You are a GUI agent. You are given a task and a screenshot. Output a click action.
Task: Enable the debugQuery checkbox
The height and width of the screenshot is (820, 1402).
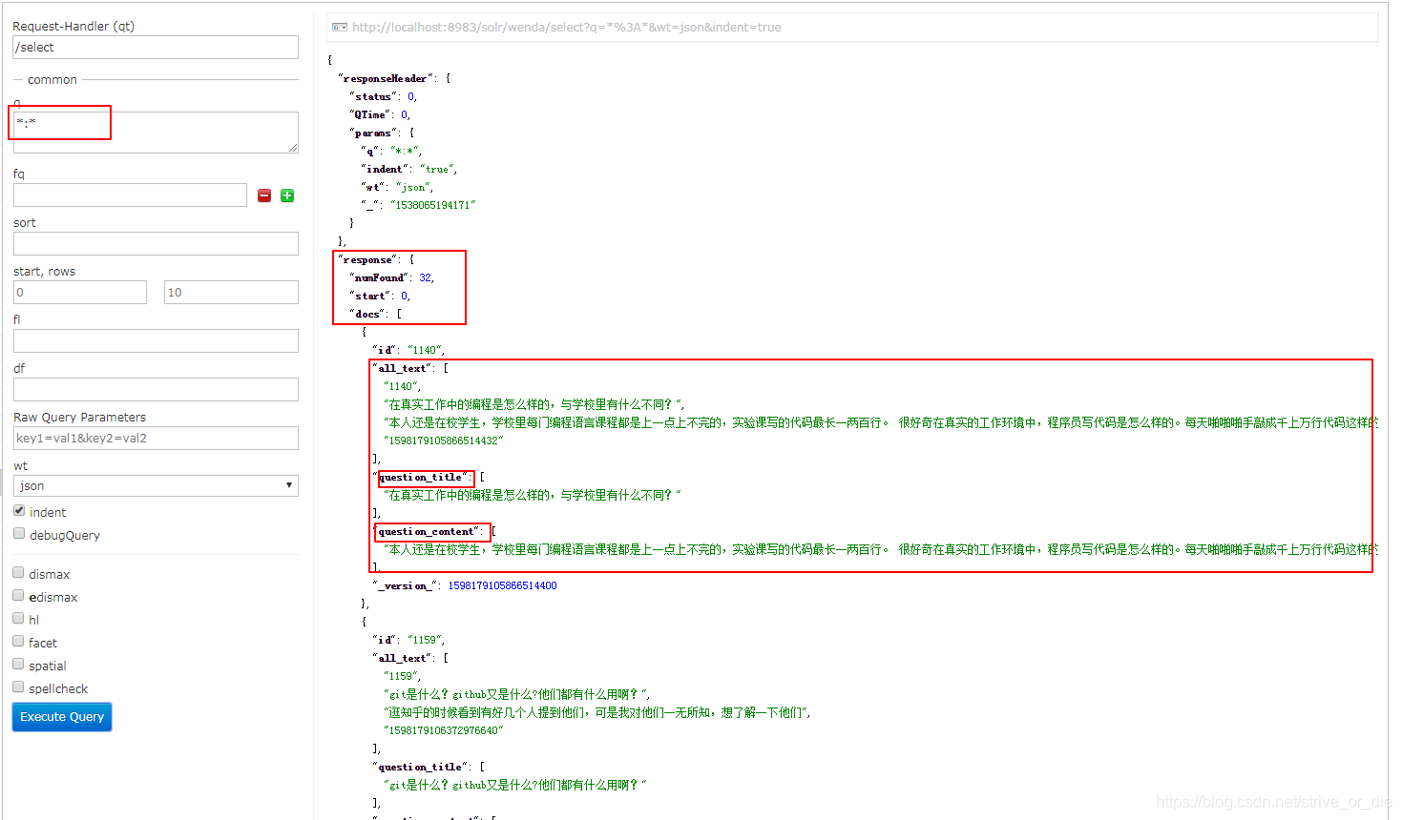[x=19, y=534]
